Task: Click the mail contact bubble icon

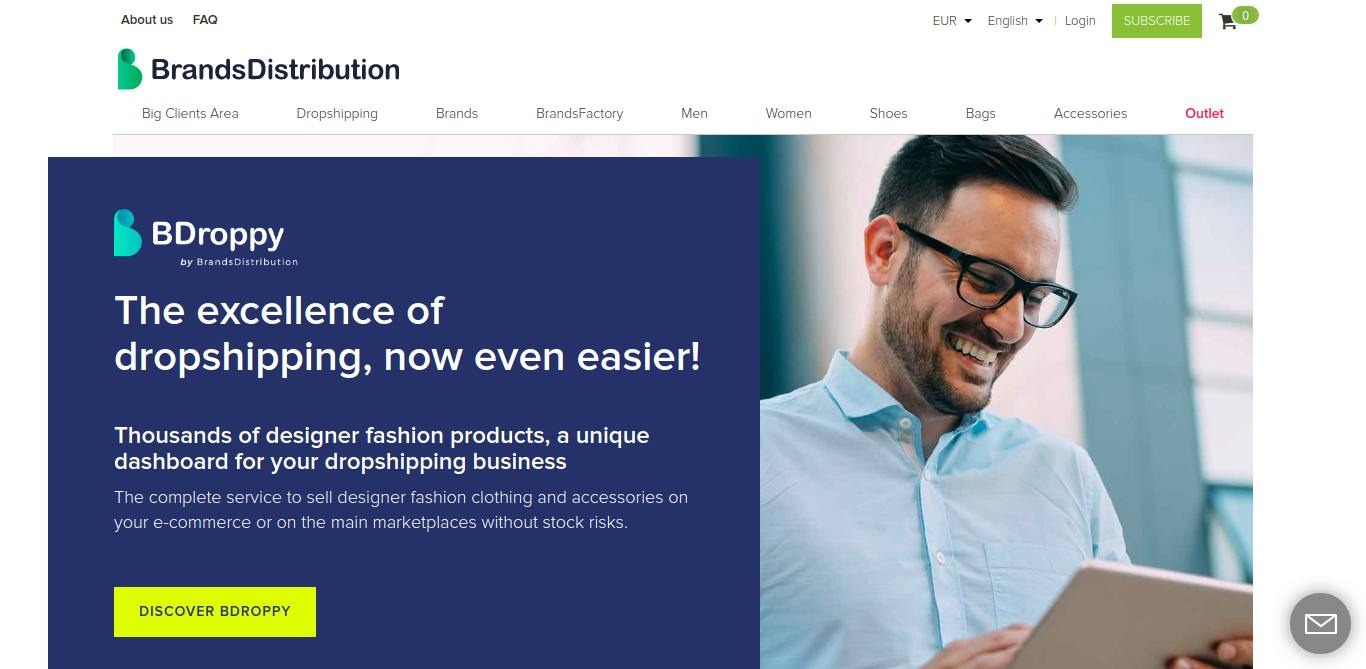Action: coord(1320,624)
